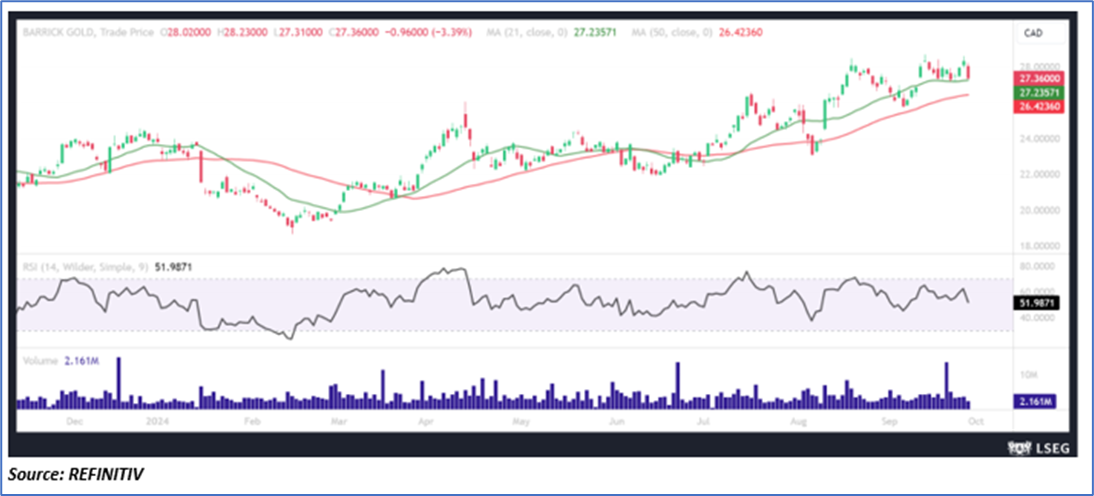Click the Jul label on the time axis

pos(703,422)
